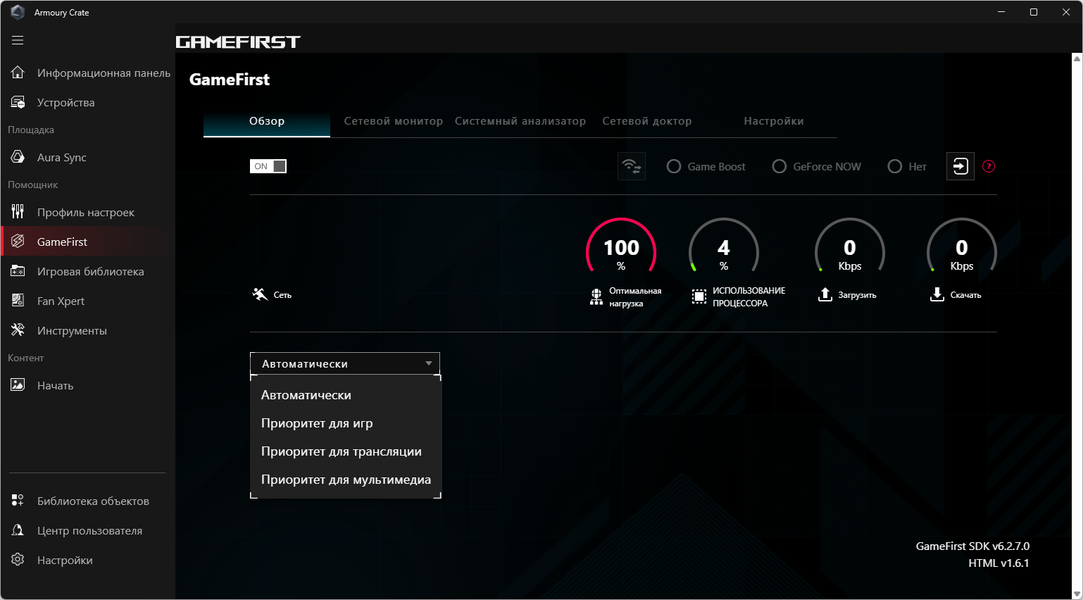
Task: Open Информационная панель in sidebar
Action: tap(104, 73)
